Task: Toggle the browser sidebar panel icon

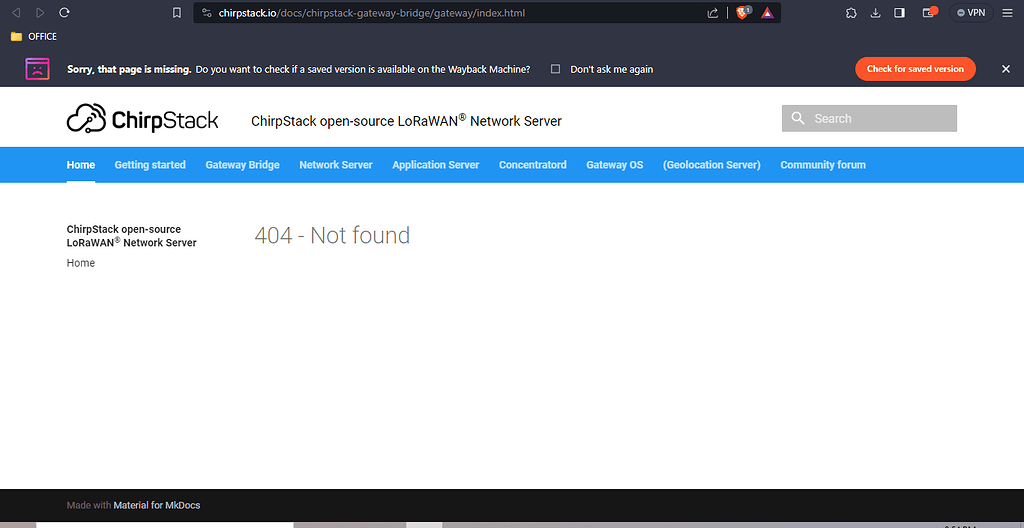Action: [899, 13]
